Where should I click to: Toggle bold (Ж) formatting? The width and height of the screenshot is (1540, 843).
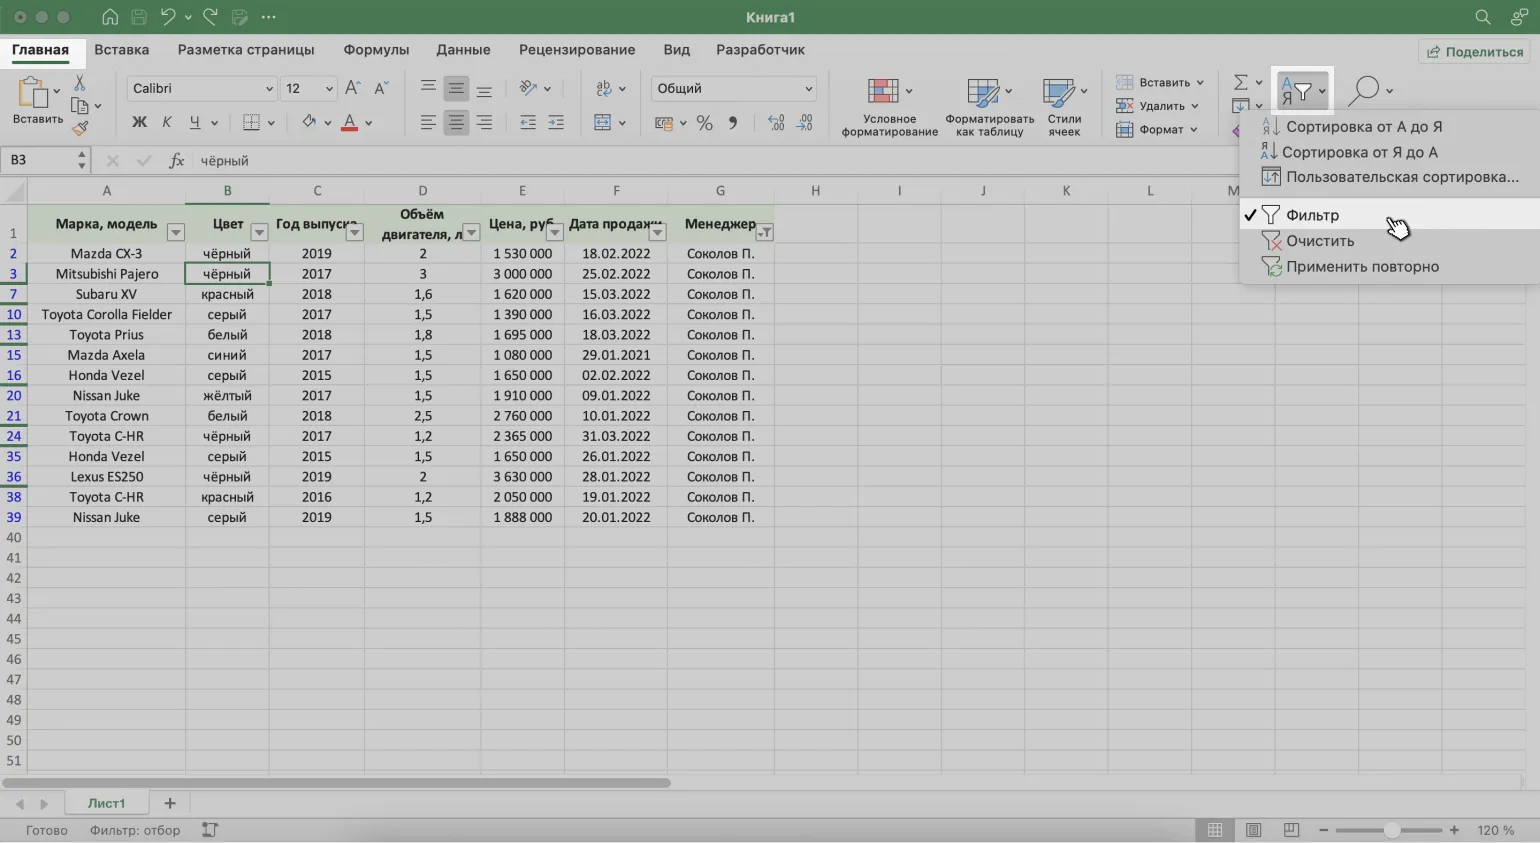click(139, 122)
